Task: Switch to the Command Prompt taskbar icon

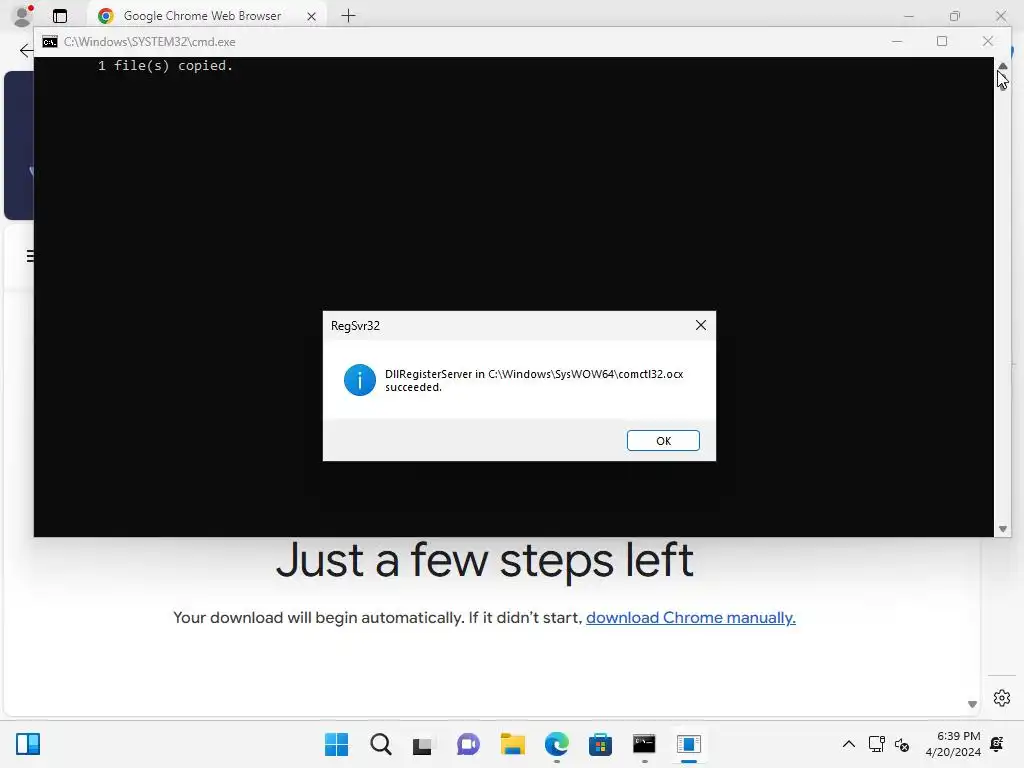Action: pos(644,744)
